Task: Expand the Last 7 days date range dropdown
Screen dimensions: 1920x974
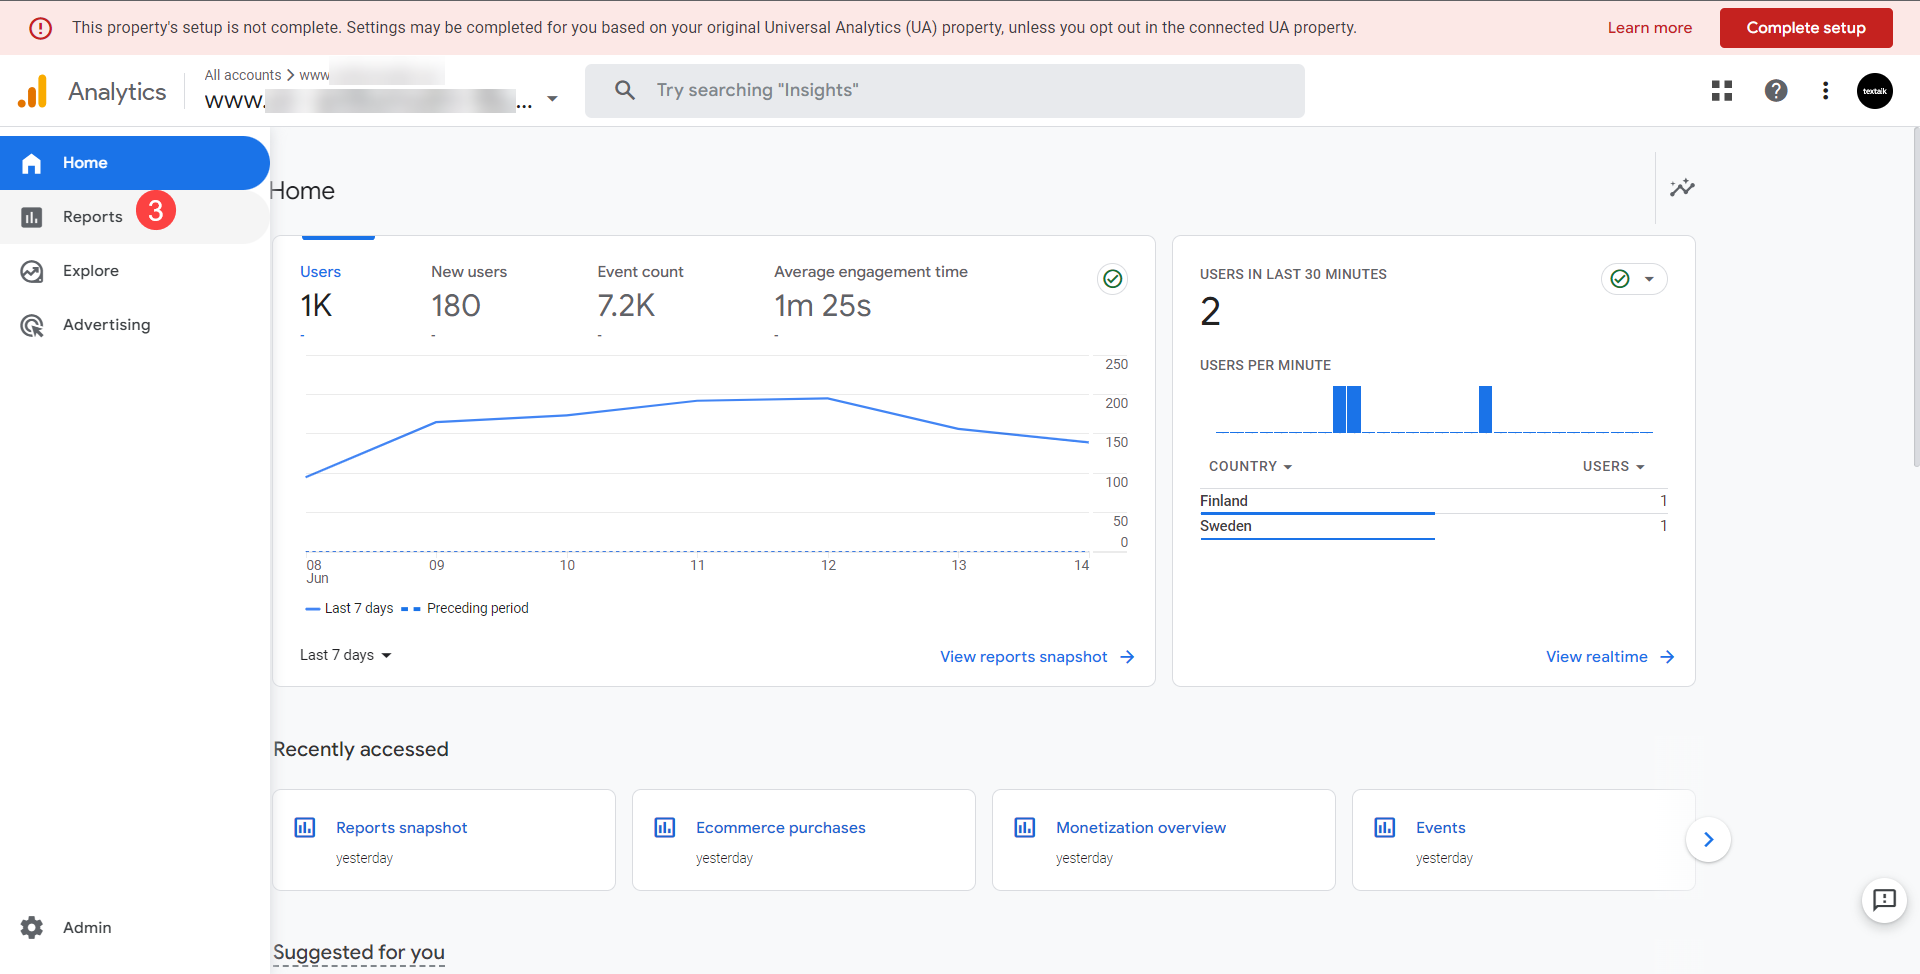Action: coord(346,655)
